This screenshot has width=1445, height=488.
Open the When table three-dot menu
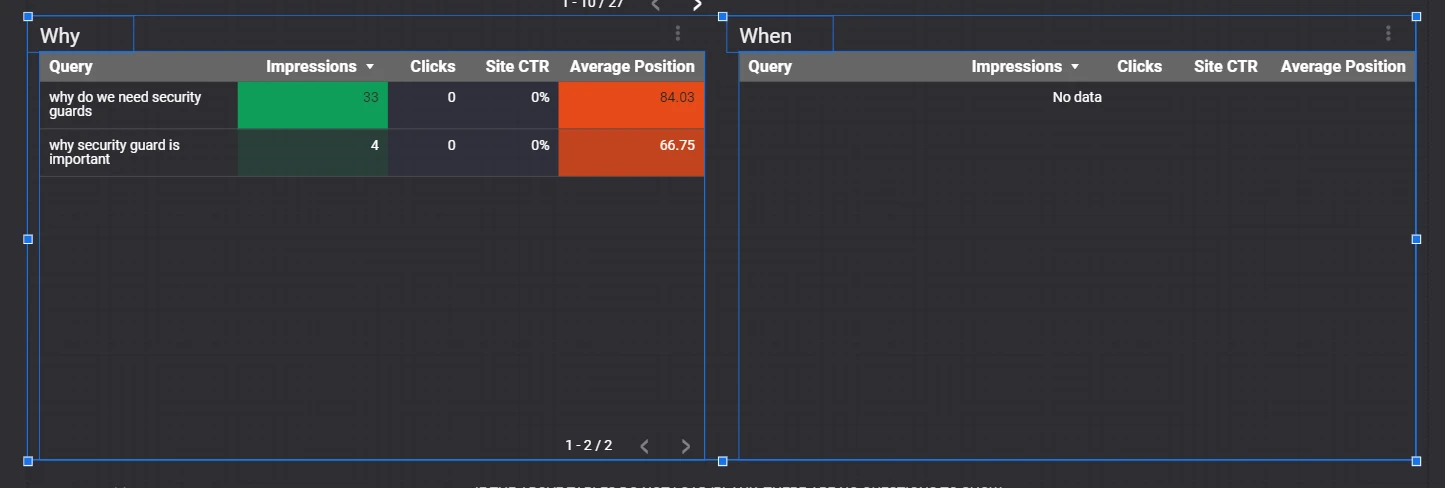tap(1388, 33)
